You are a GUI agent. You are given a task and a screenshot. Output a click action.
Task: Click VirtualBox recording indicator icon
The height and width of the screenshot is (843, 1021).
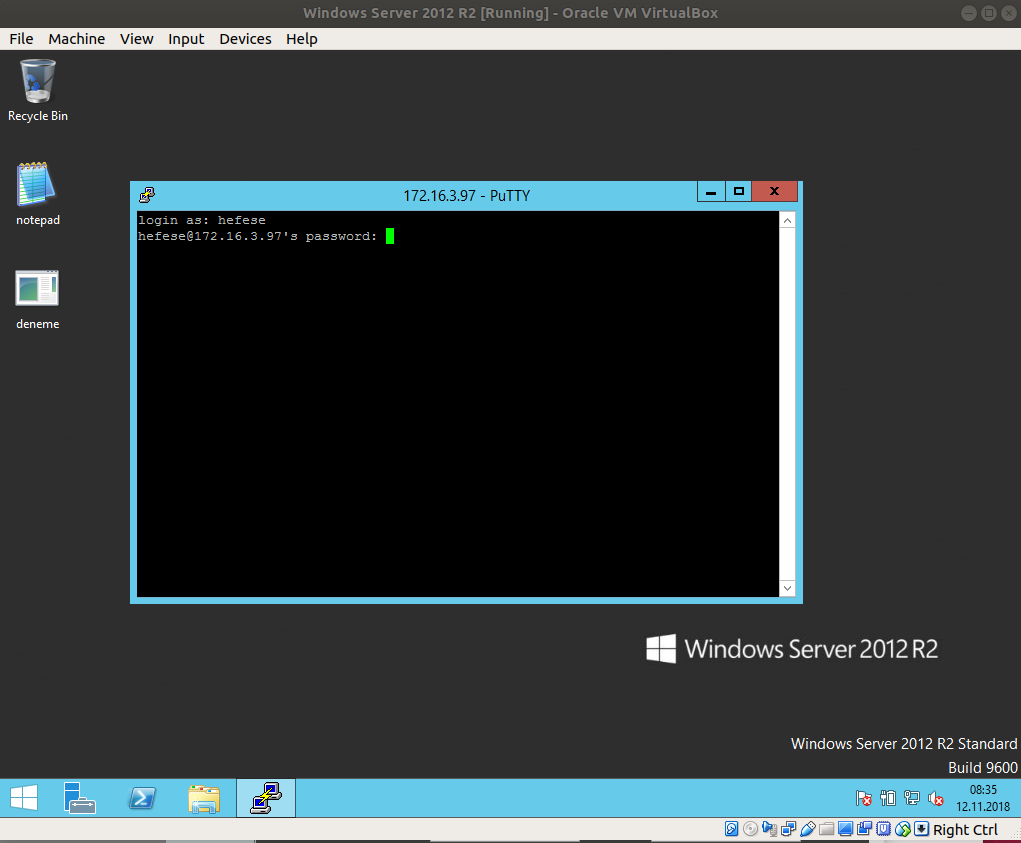click(x=864, y=829)
